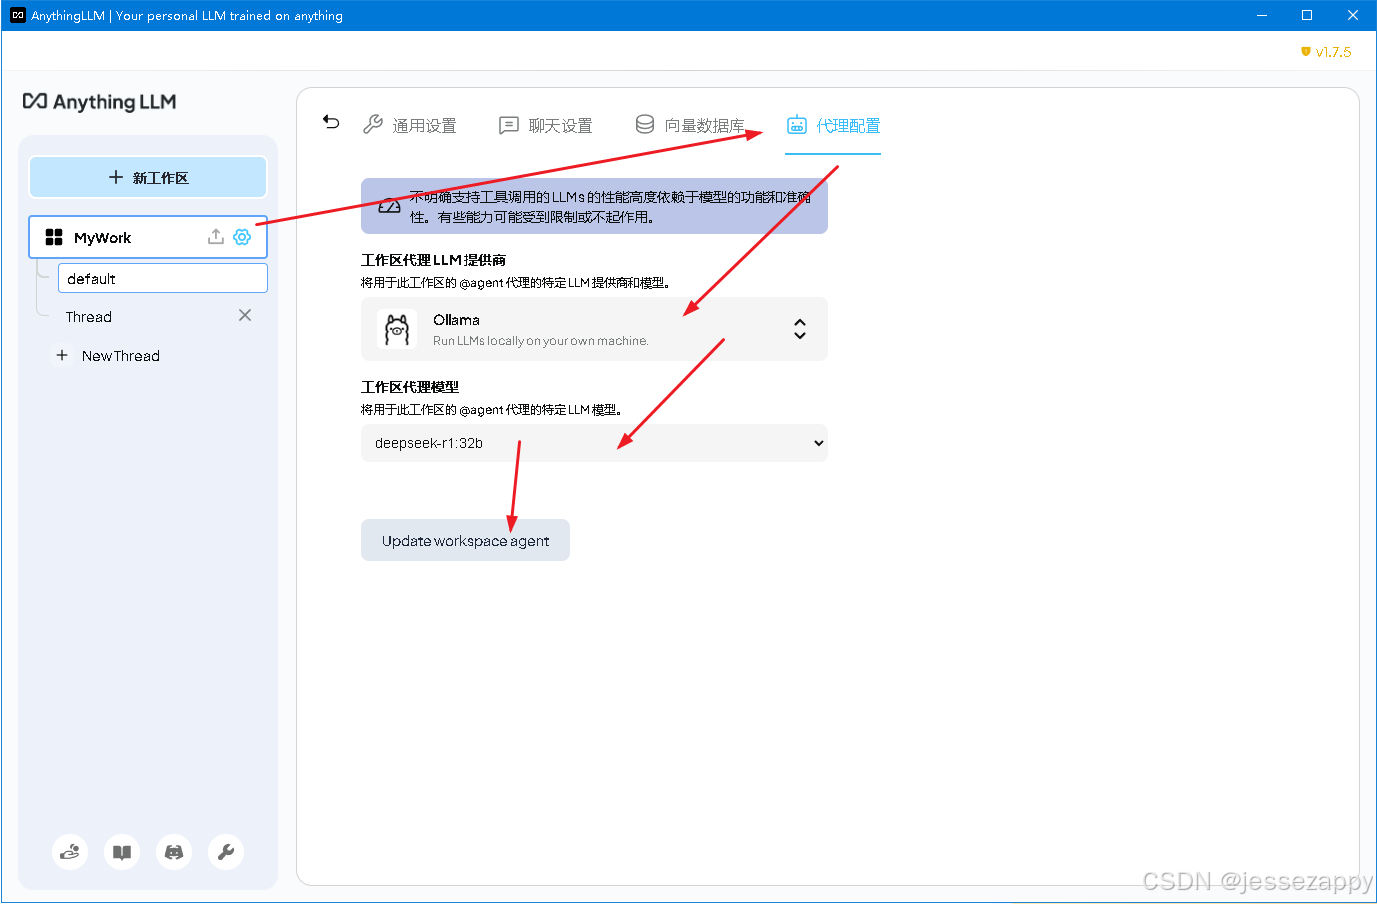The width and height of the screenshot is (1377, 904).
Task: Click the plus icon next to New Thread
Action: pyautogui.click(x=62, y=355)
